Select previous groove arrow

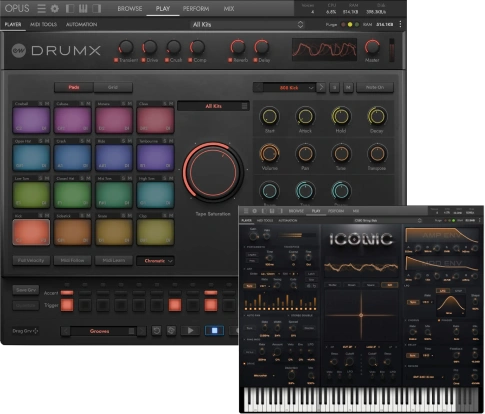point(65,331)
